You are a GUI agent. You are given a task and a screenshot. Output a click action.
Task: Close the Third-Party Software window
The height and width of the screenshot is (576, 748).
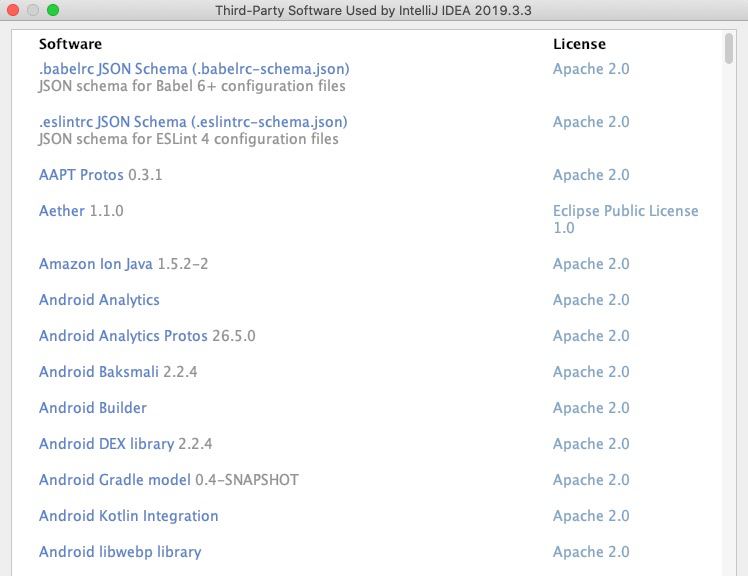(x=13, y=10)
